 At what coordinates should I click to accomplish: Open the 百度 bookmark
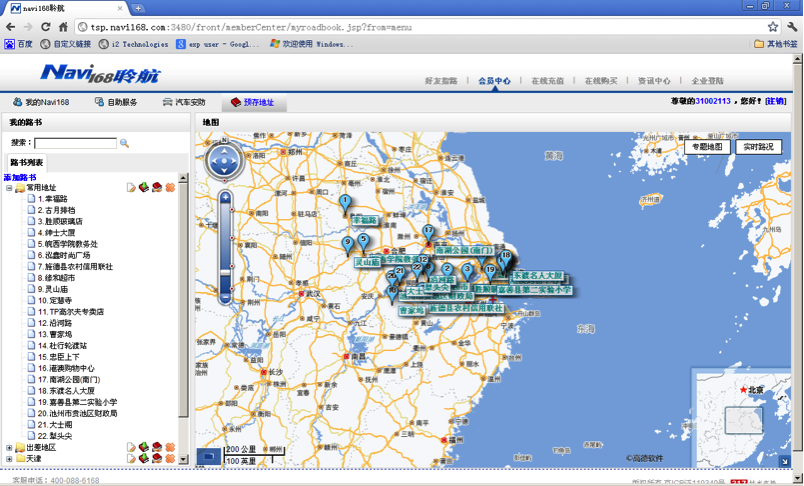pos(18,44)
